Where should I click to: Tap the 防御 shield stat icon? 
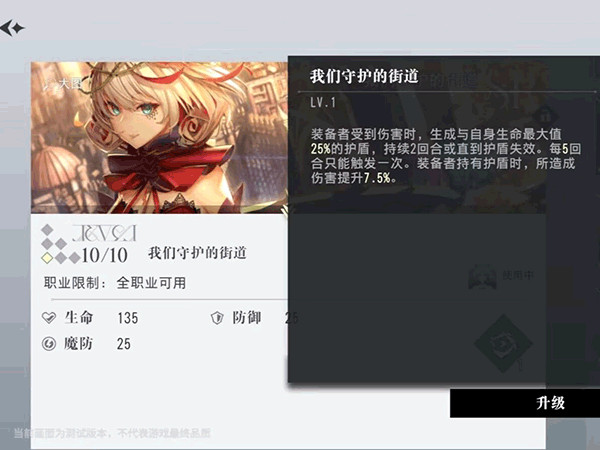pyautogui.click(x=217, y=318)
